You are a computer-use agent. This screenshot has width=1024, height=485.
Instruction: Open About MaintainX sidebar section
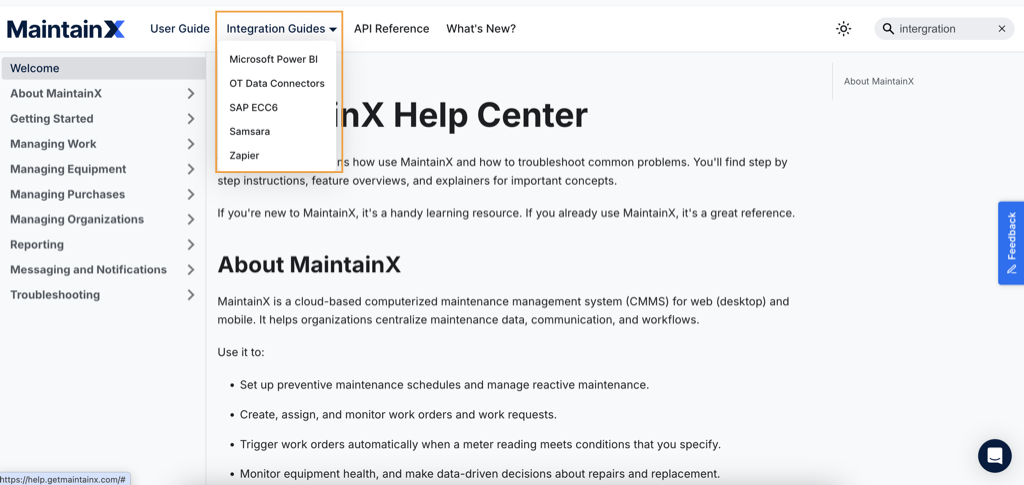coord(56,93)
